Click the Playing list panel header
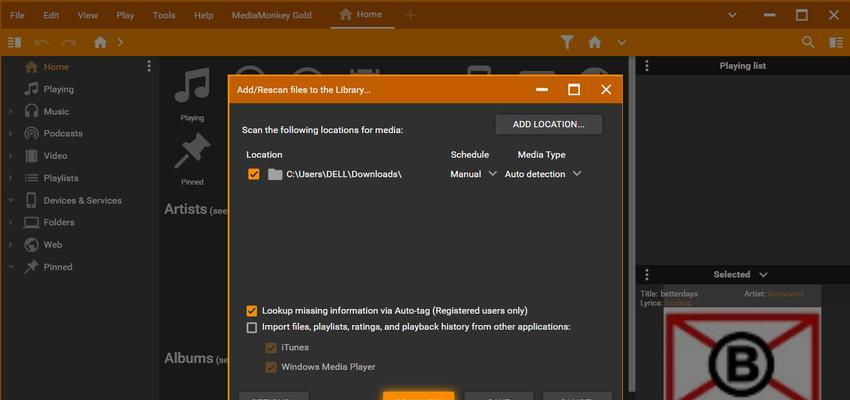 (x=742, y=66)
